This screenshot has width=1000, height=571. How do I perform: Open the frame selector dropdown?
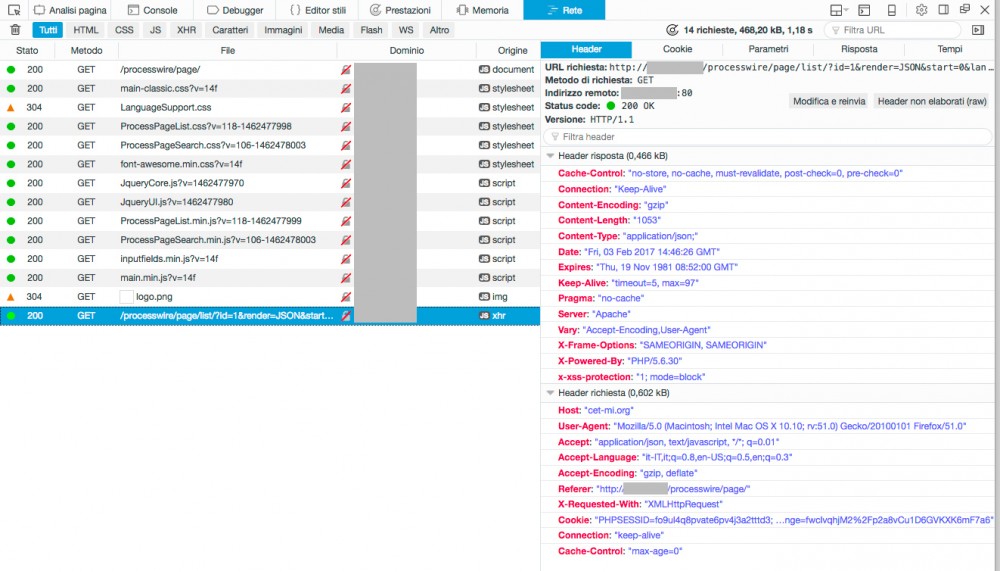point(840,10)
